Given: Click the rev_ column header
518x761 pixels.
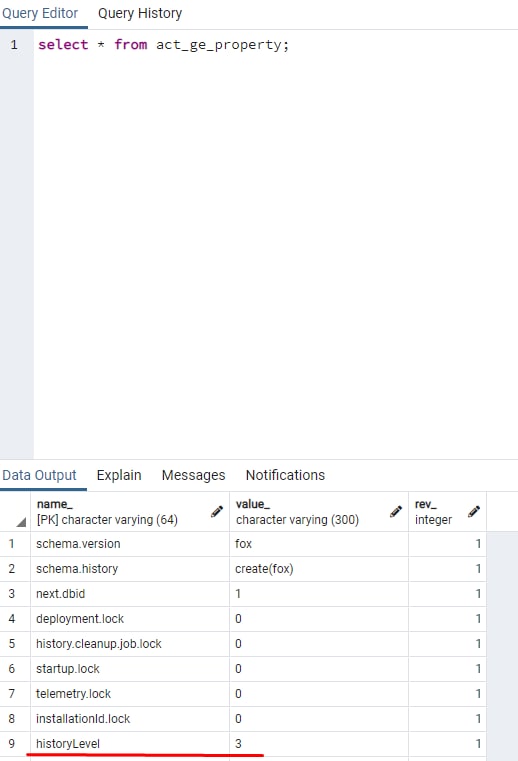Looking at the screenshot, I should click(447, 512).
